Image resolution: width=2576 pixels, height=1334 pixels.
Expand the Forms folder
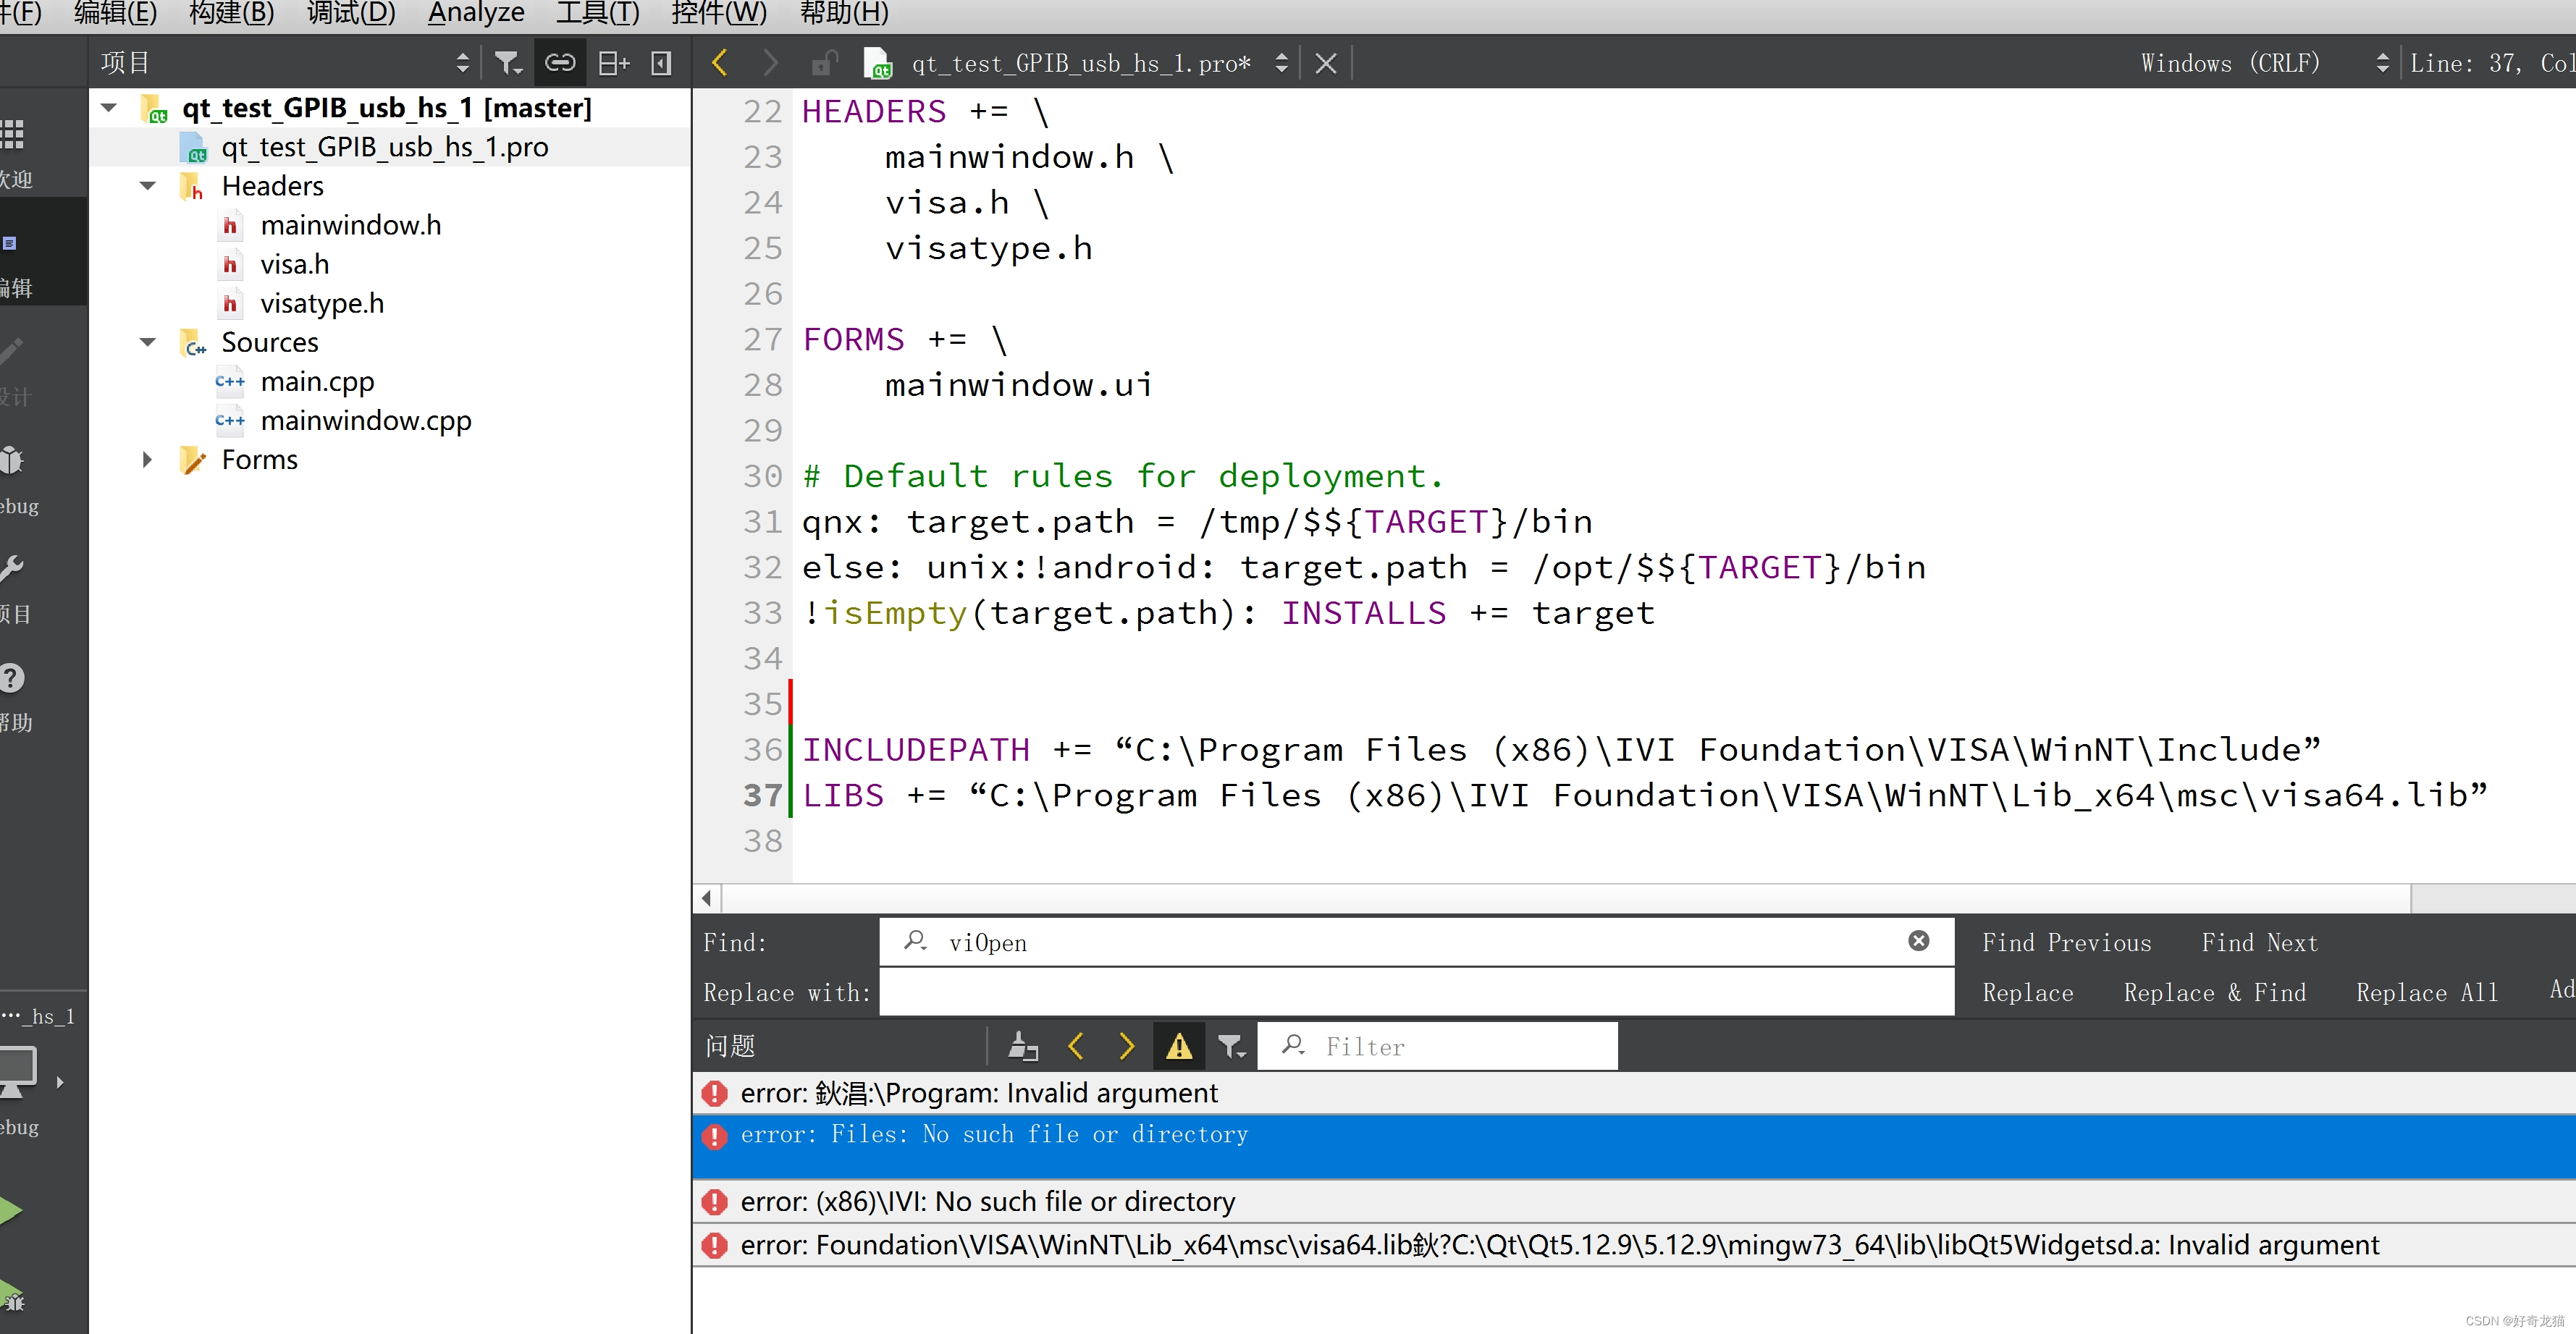148,460
